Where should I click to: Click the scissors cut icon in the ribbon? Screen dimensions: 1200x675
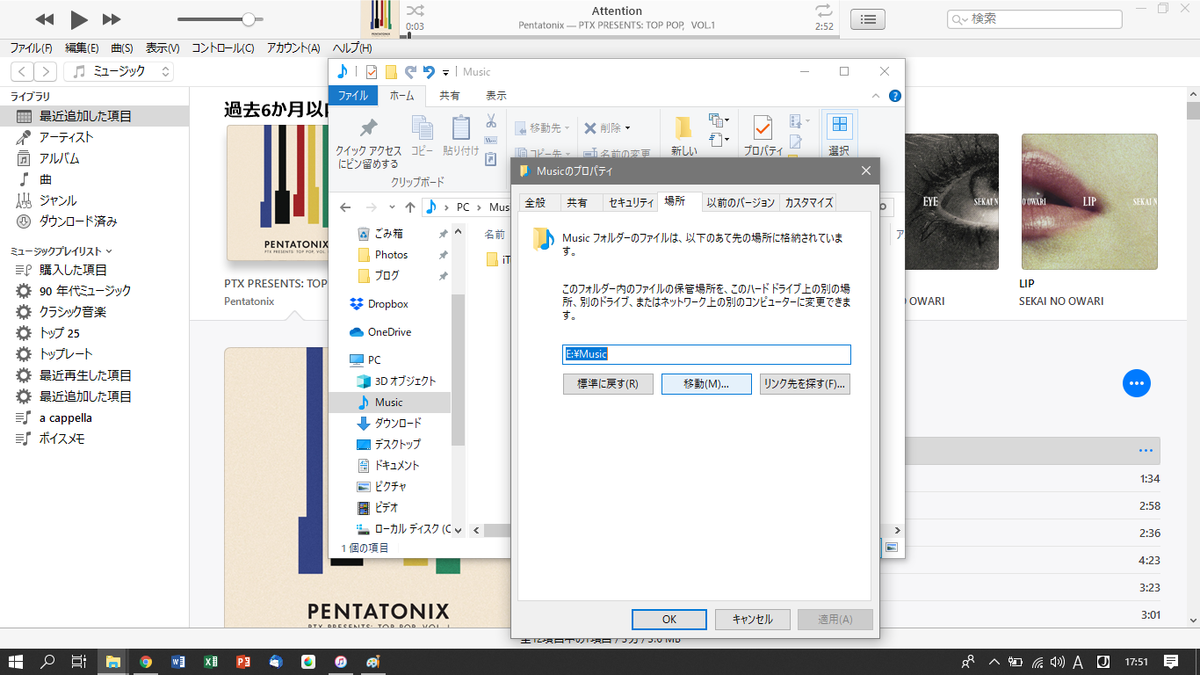(x=491, y=121)
